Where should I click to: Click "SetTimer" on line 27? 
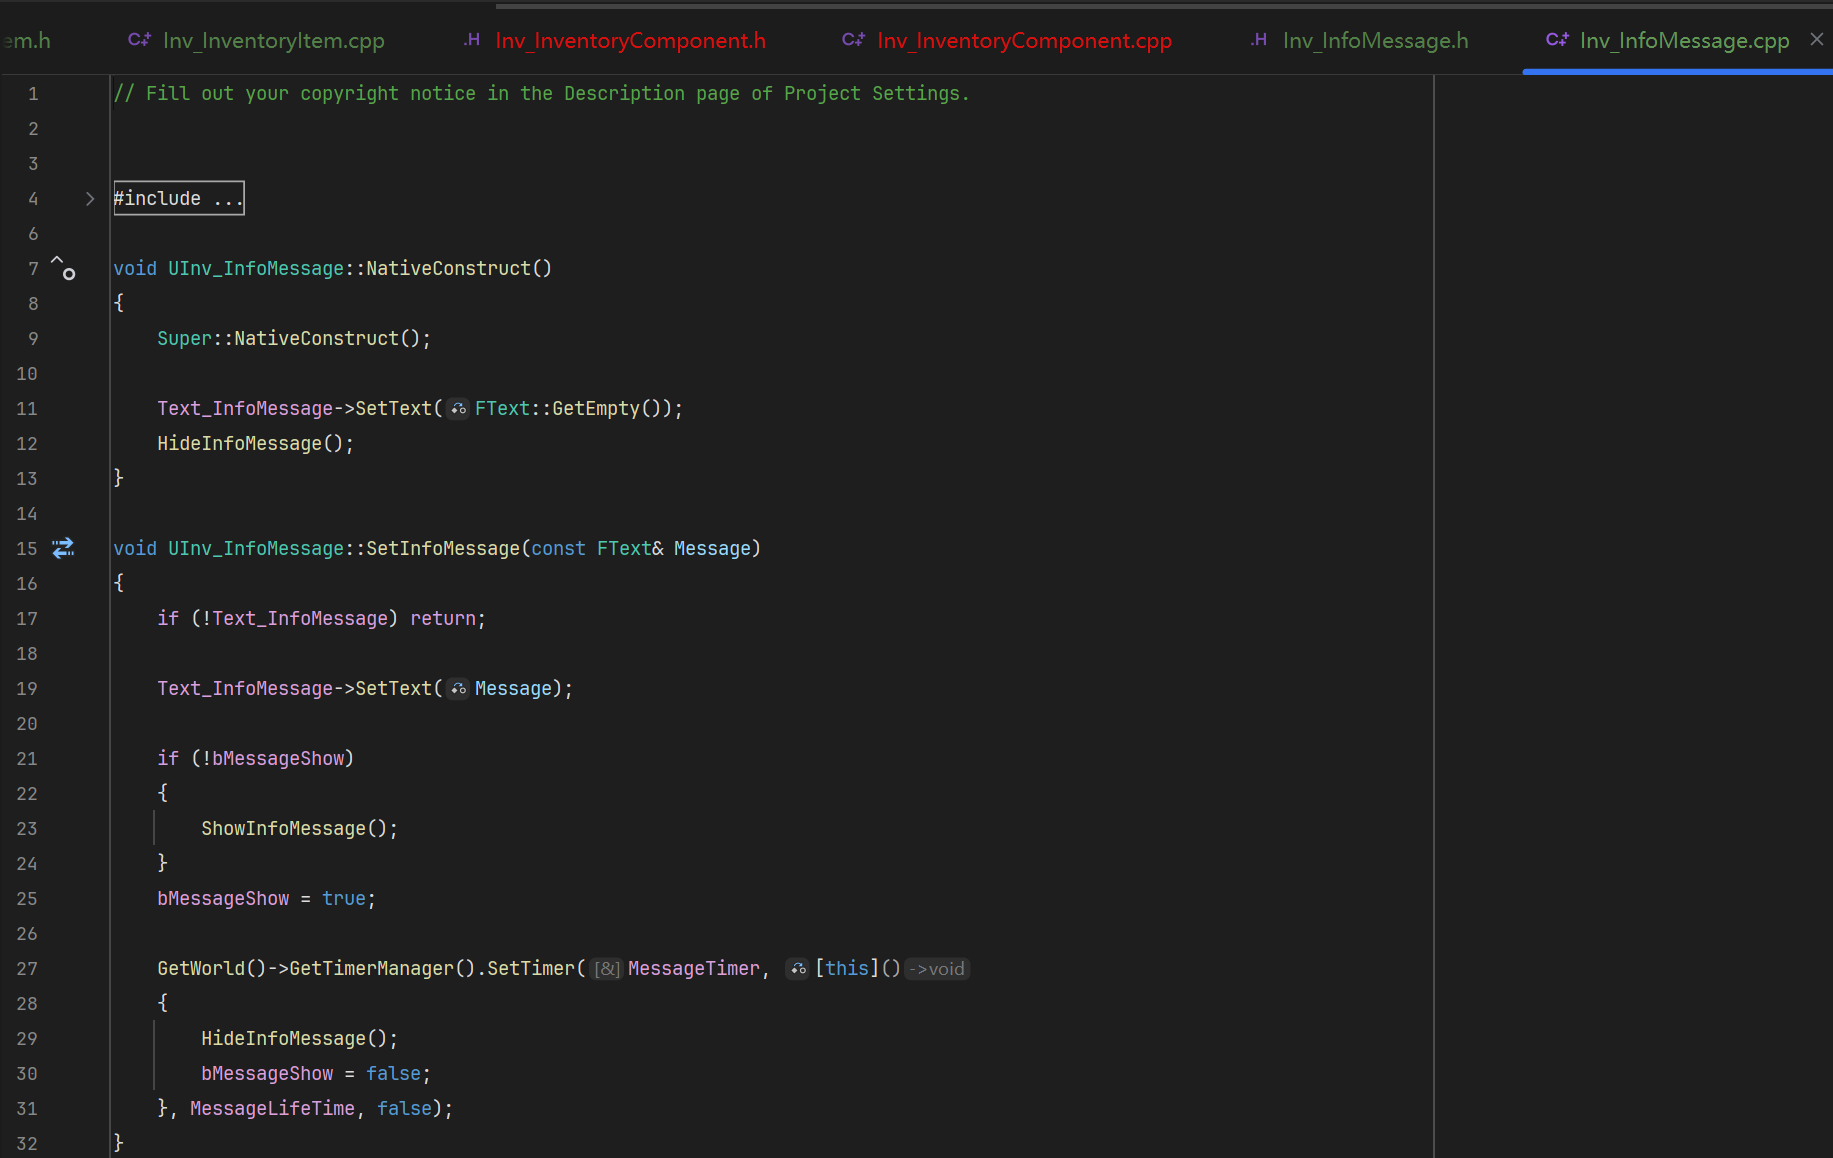point(531,968)
